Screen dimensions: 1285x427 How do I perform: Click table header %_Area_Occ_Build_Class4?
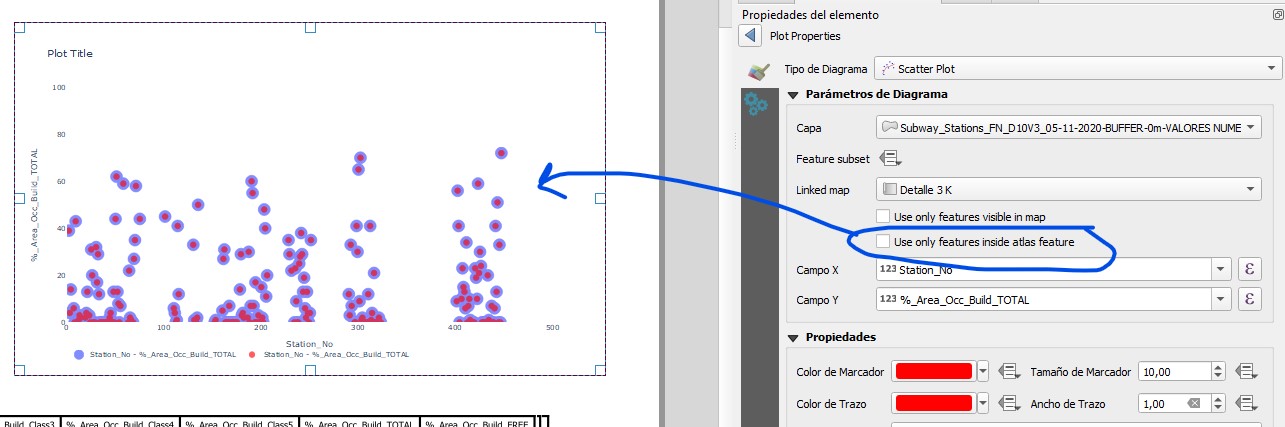pyautogui.click(x=120, y=424)
